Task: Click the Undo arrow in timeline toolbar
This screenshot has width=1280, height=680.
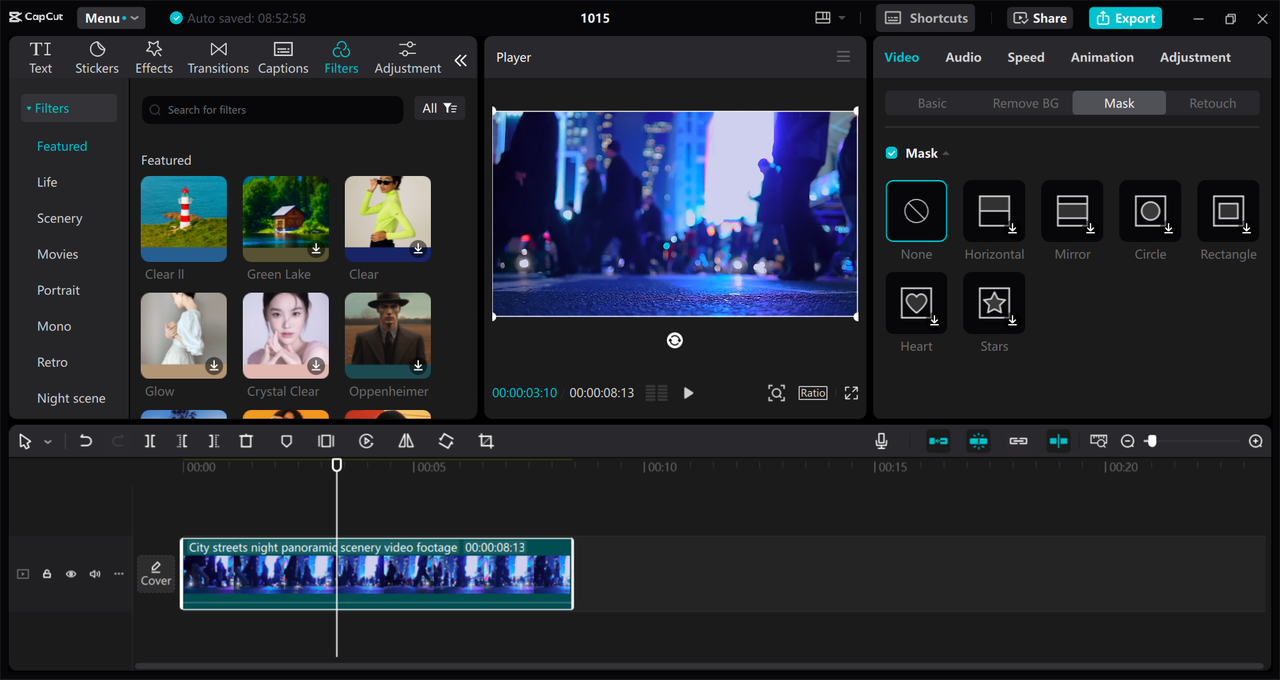Action: tap(86, 441)
